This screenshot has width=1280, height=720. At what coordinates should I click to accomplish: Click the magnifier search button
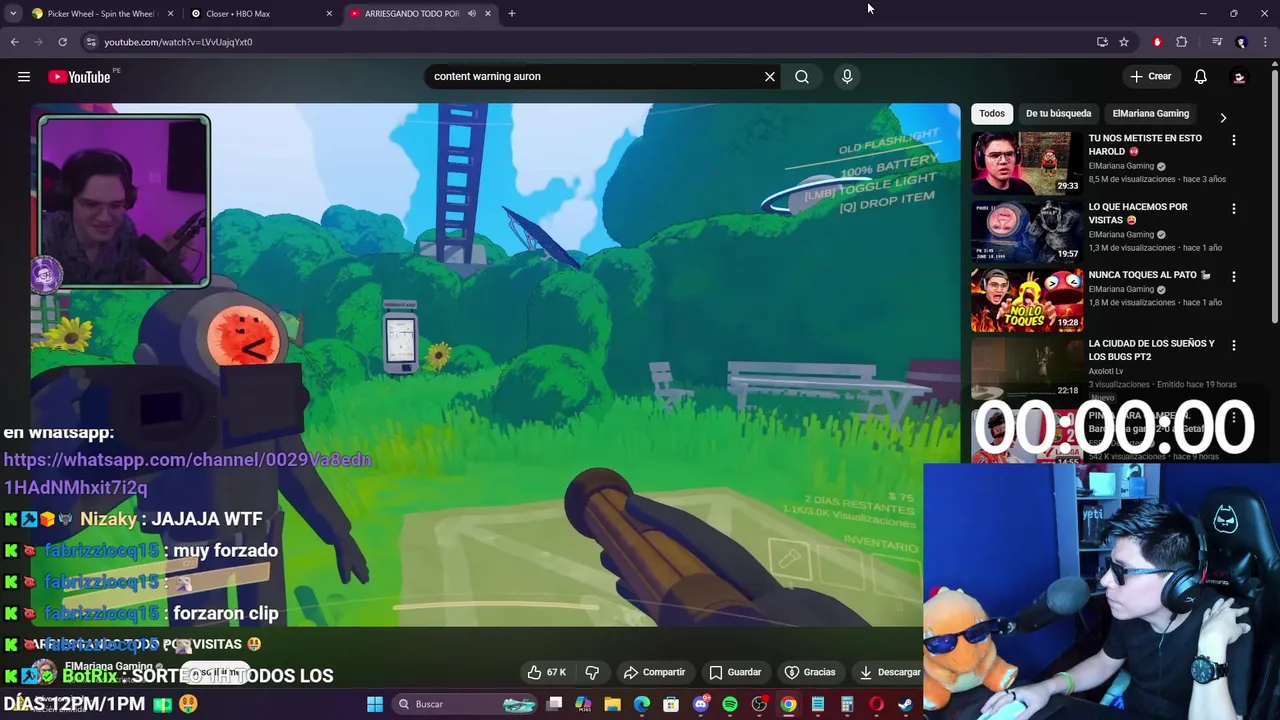[802, 76]
